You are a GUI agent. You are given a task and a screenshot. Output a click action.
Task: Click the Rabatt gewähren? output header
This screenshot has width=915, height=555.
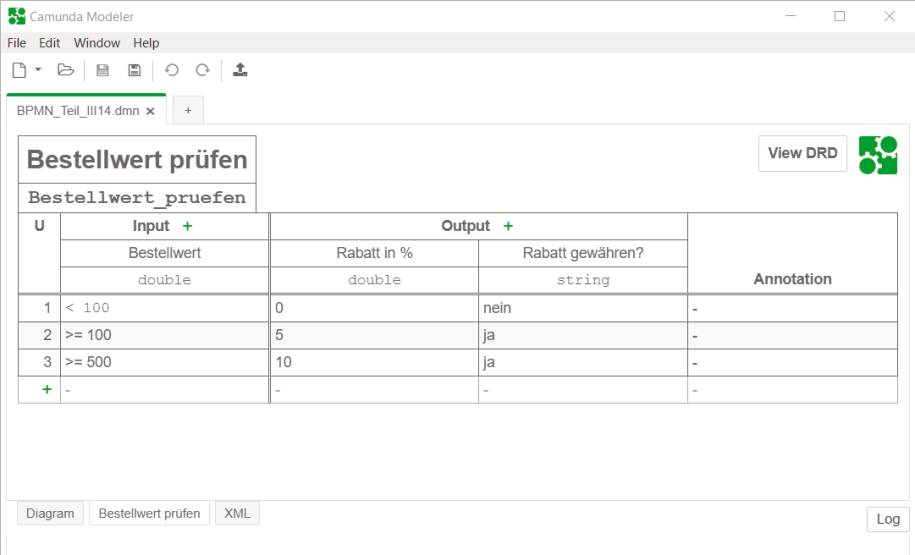(583, 253)
